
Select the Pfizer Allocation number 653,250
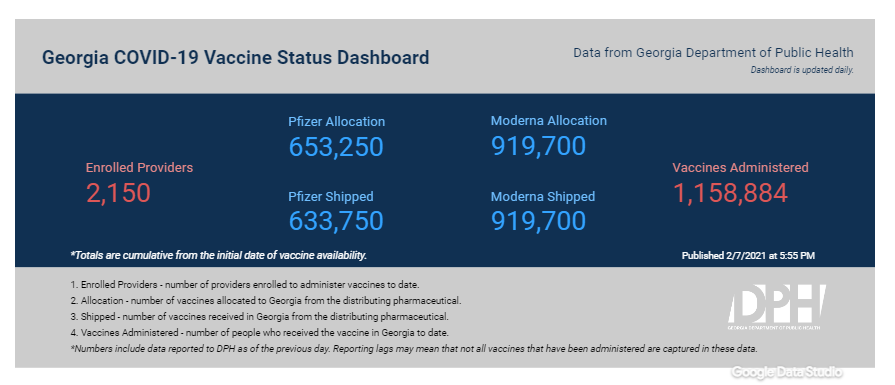tap(336, 147)
